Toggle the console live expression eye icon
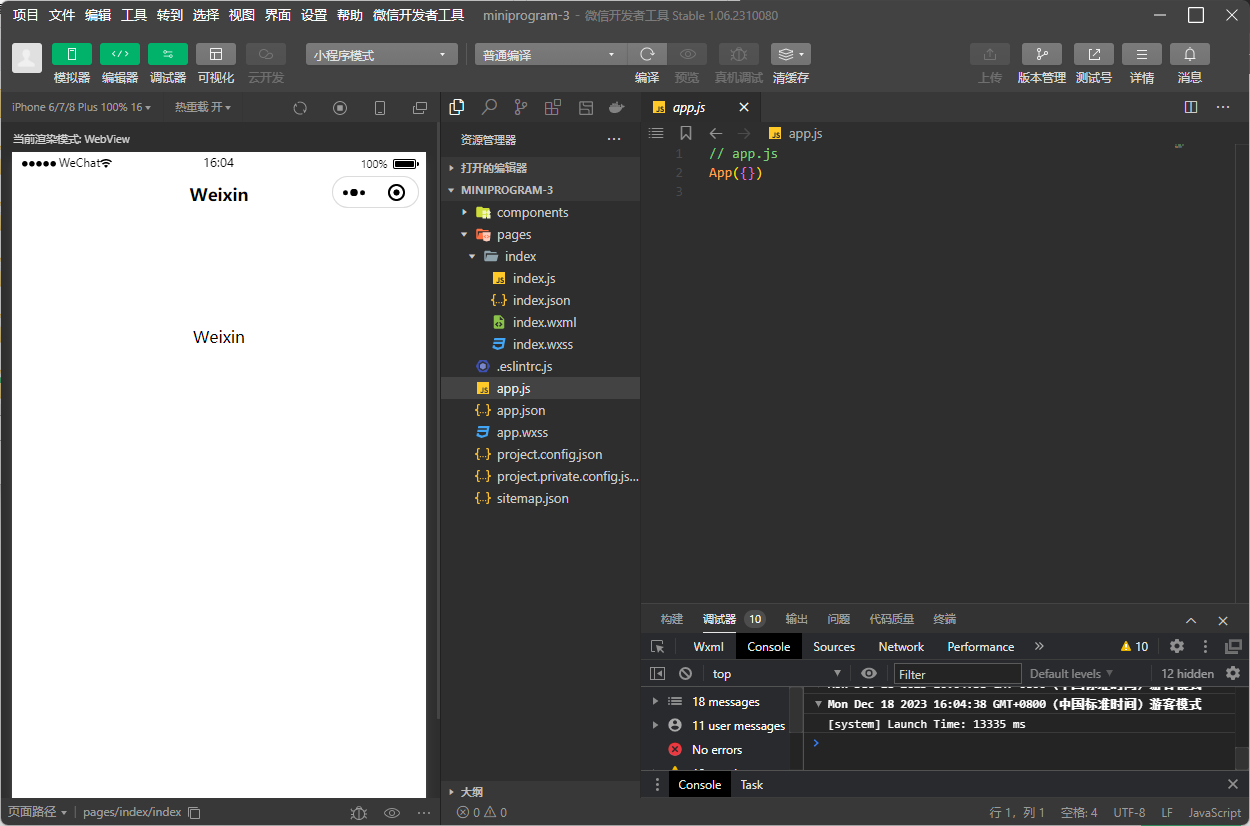This screenshot has width=1250, height=826. click(x=869, y=674)
